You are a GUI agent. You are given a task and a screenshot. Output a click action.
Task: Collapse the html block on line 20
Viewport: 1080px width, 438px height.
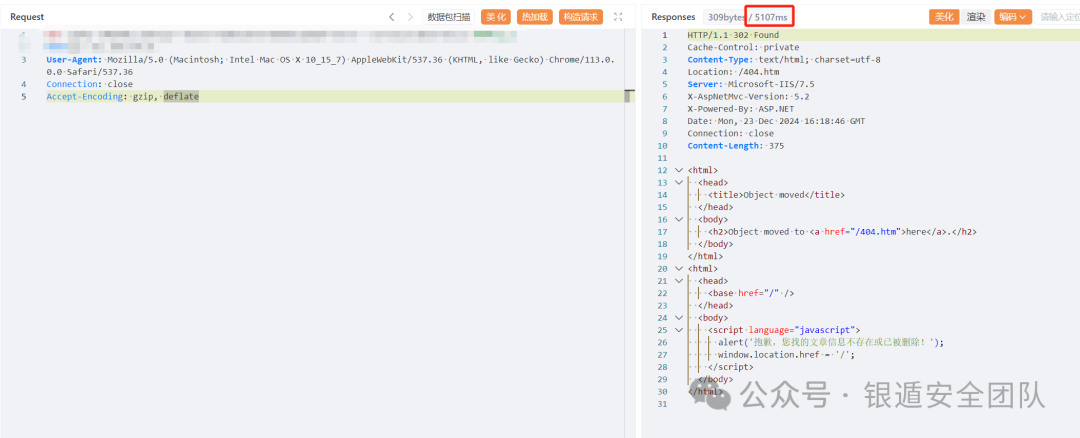tap(679, 269)
